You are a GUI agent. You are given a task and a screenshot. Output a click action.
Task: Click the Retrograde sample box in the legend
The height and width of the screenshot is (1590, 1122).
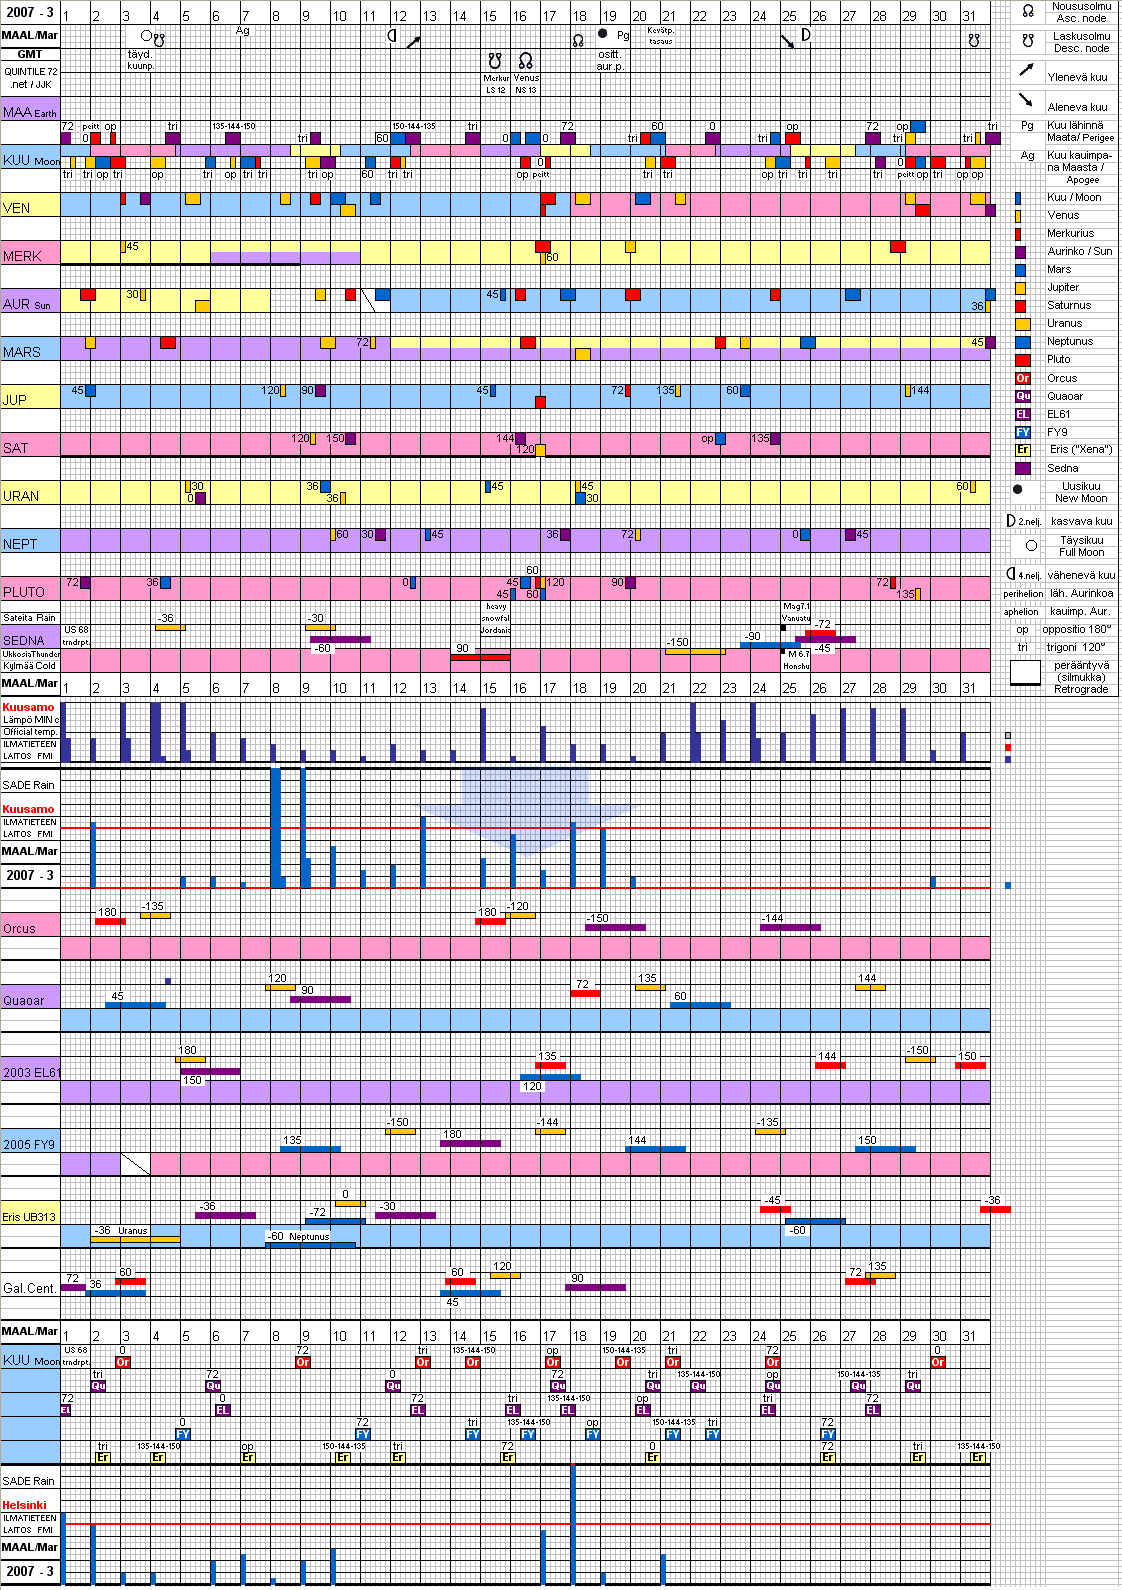click(x=1025, y=673)
